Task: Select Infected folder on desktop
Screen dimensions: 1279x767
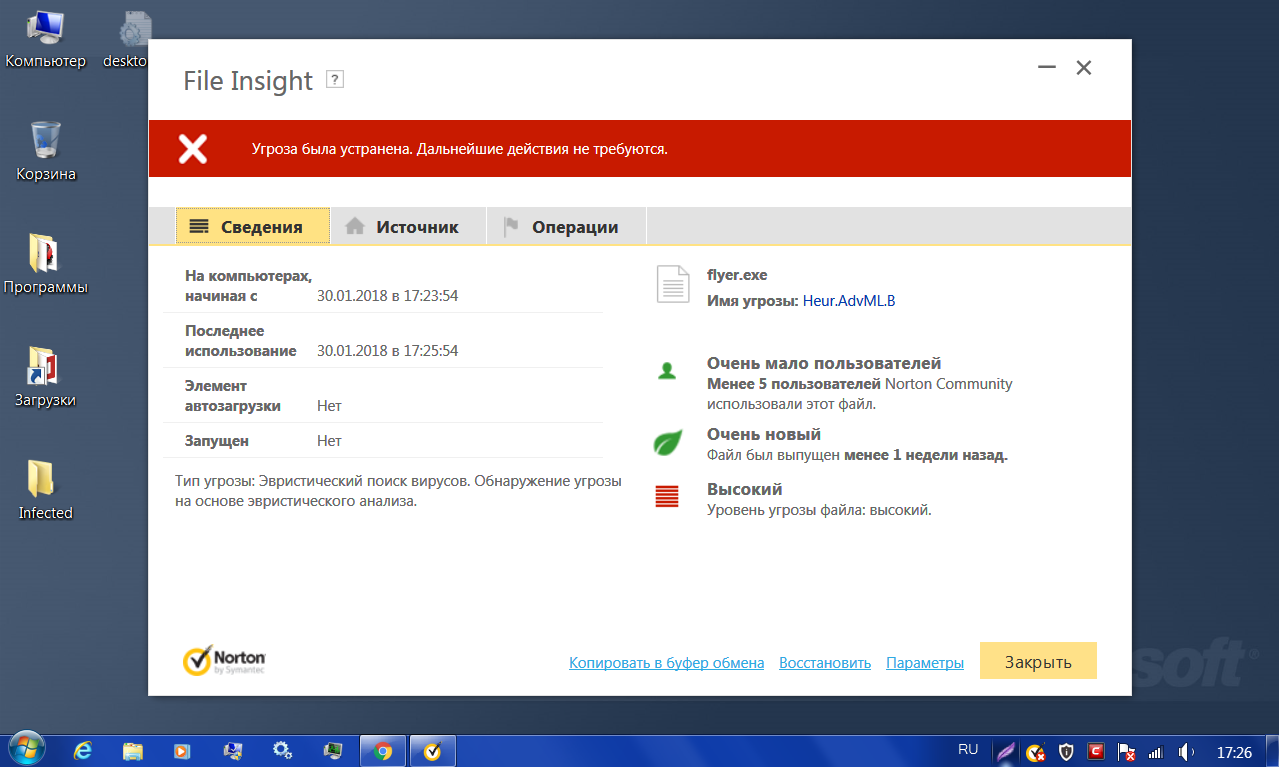Action: tap(45, 491)
